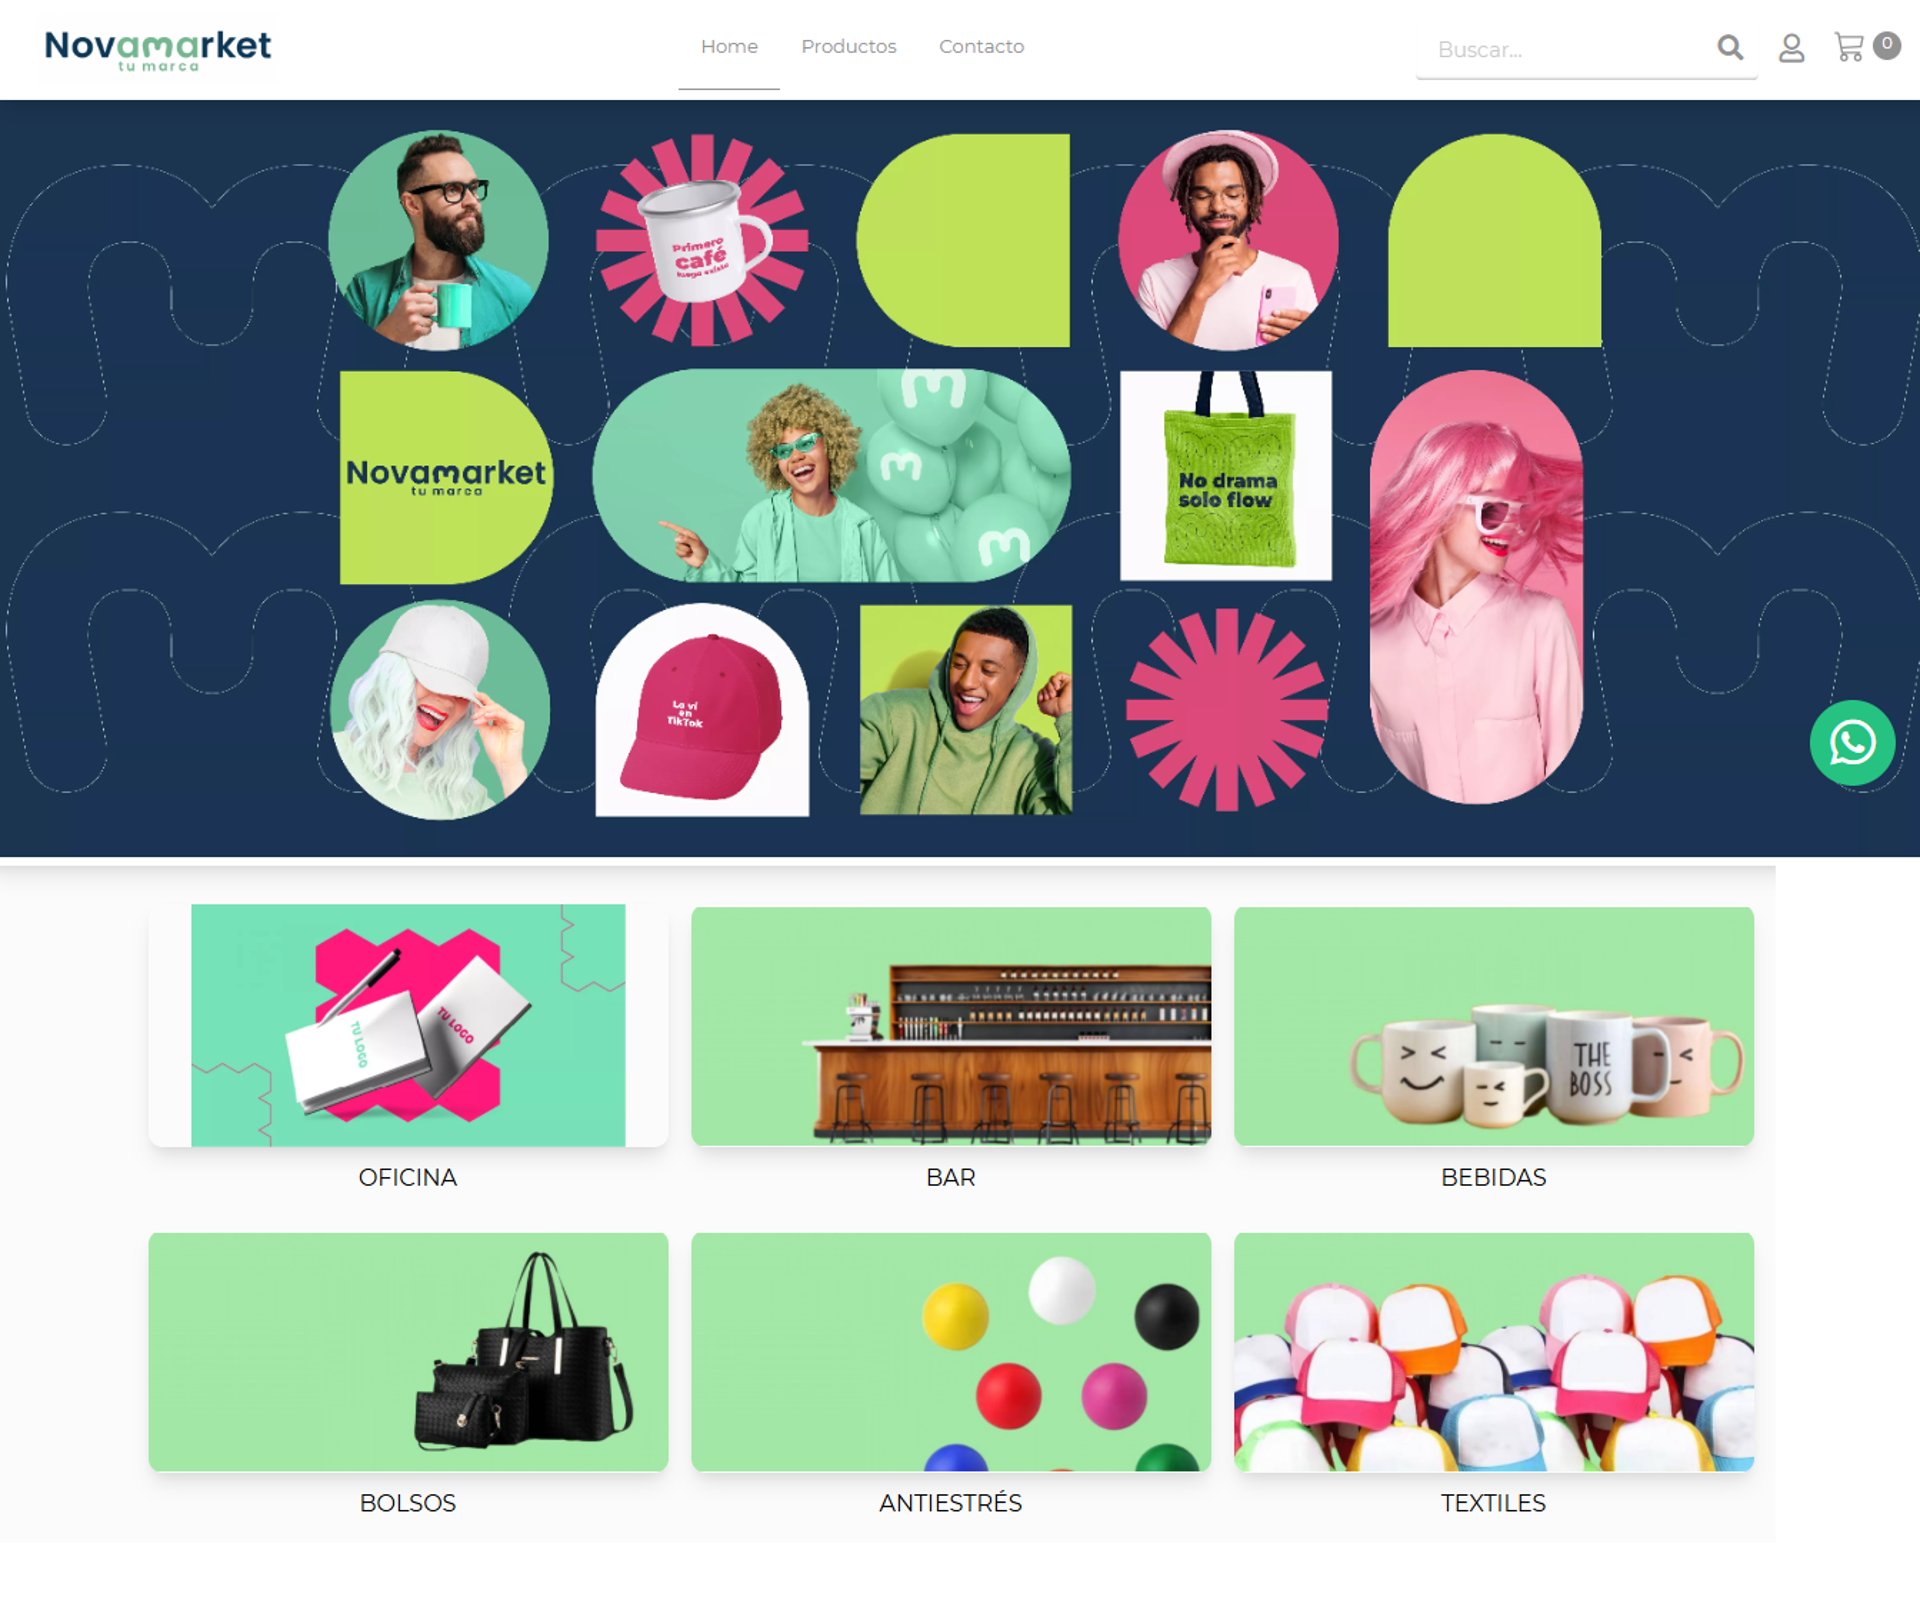Click the OFICINA category label

click(x=408, y=1177)
